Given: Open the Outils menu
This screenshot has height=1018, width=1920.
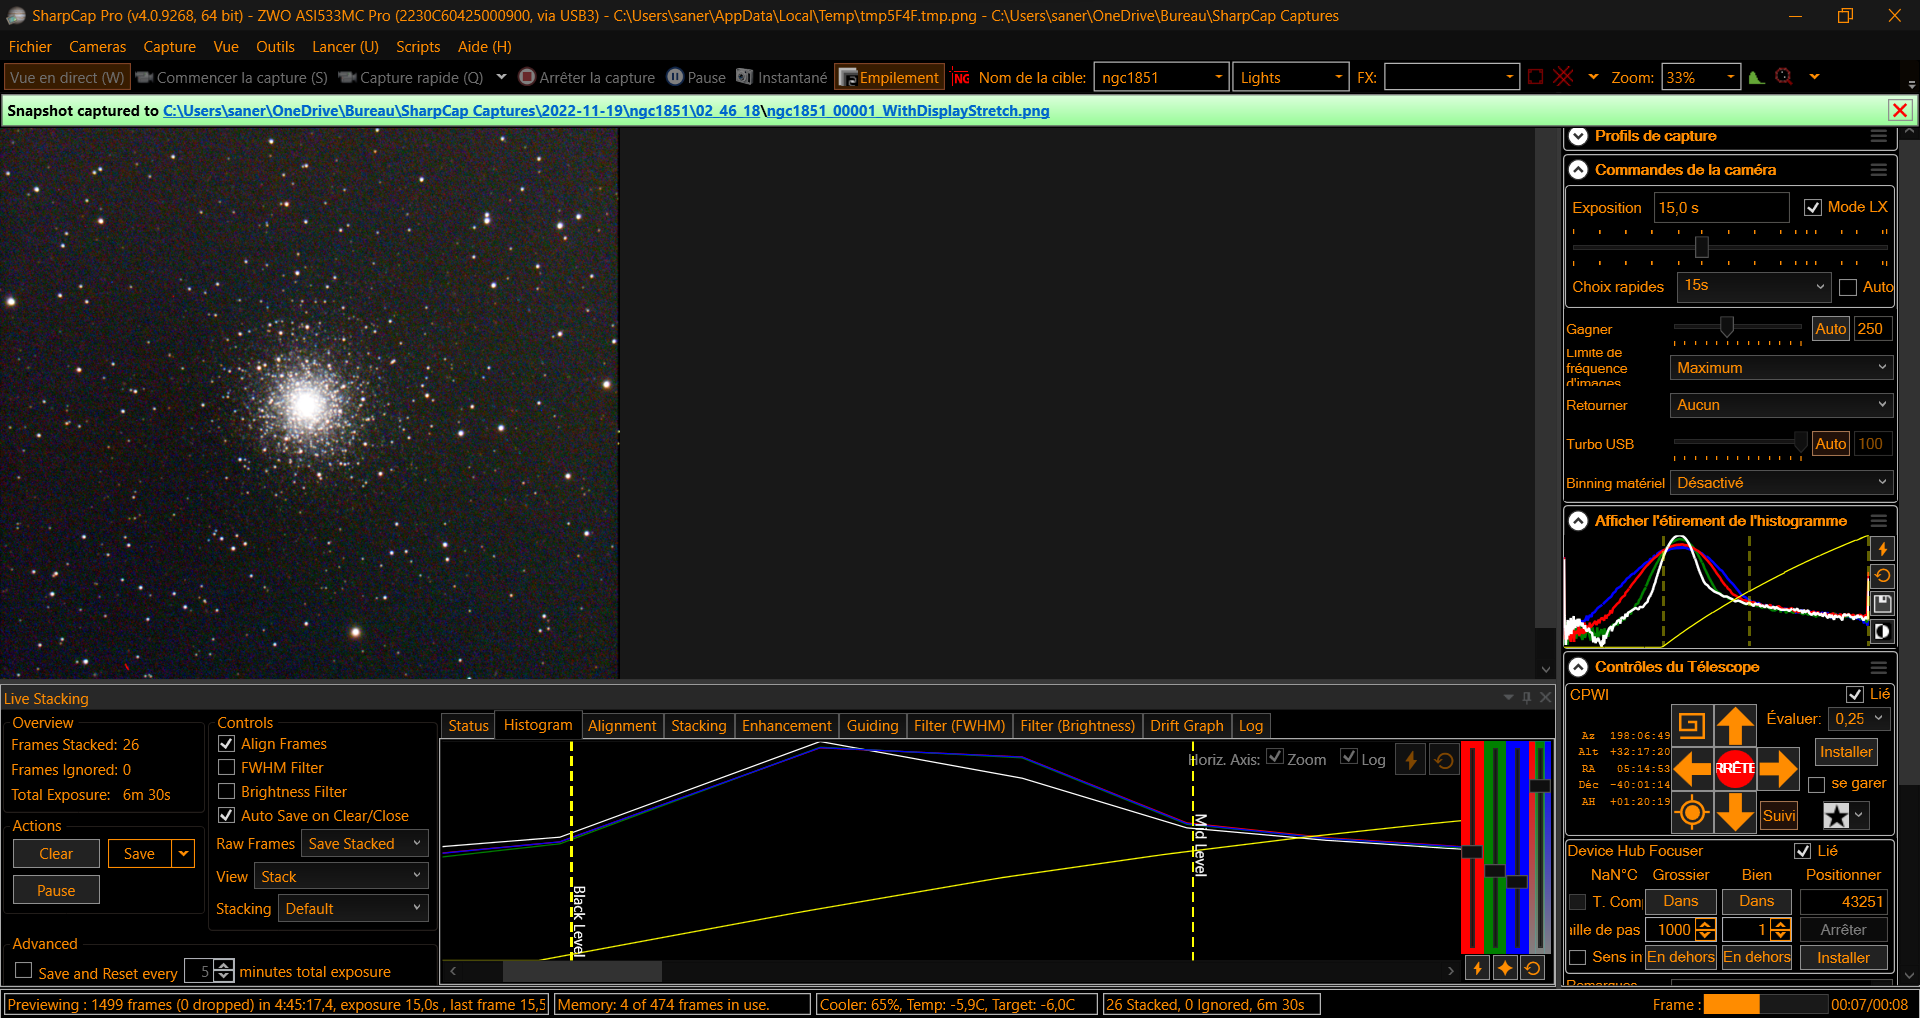Looking at the screenshot, I should tap(275, 47).
